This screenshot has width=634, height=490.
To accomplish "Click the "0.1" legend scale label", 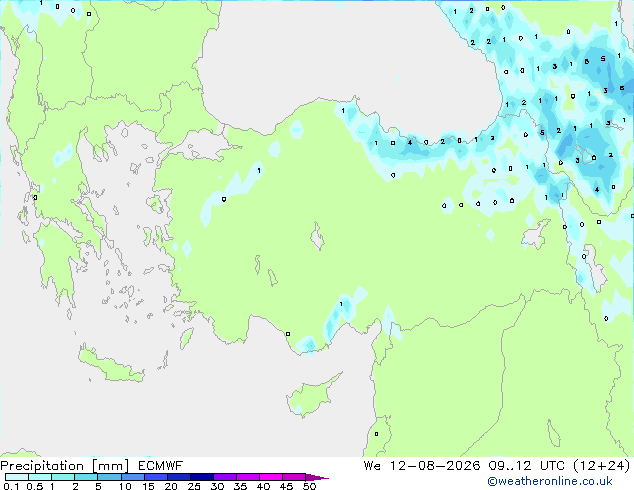I will click(x=11, y=486).
